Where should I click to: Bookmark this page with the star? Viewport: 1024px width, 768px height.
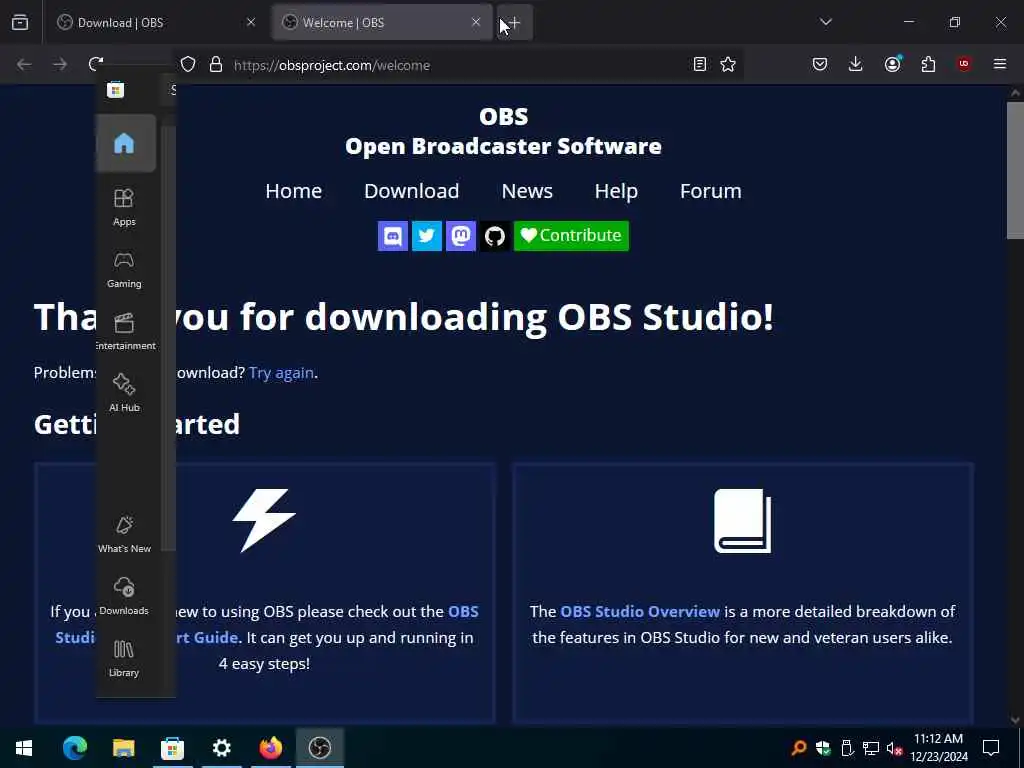click(728, 64)
